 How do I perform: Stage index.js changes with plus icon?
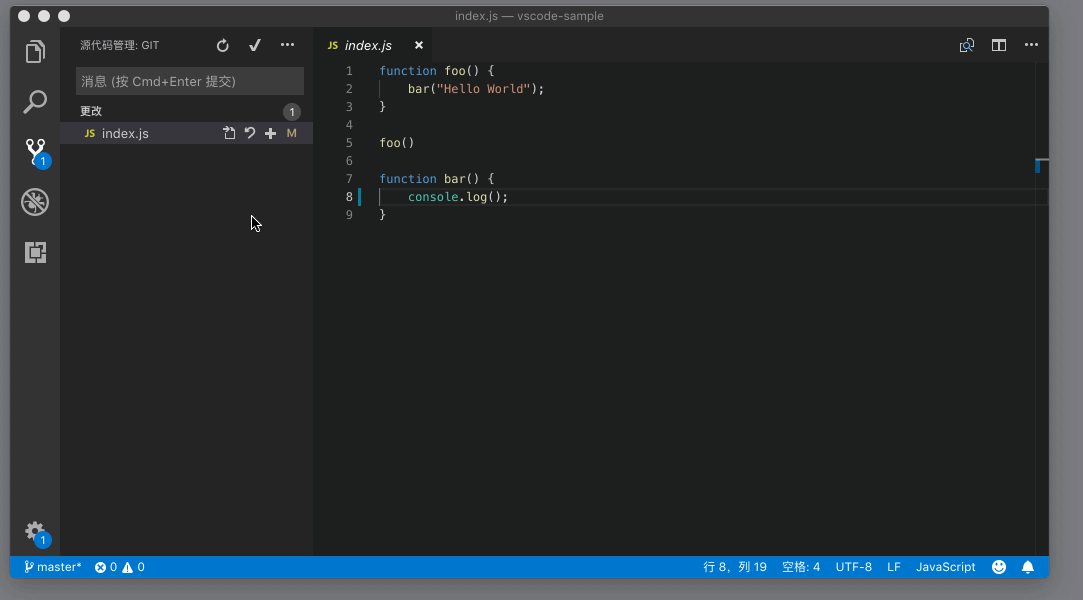pos(270,133)
